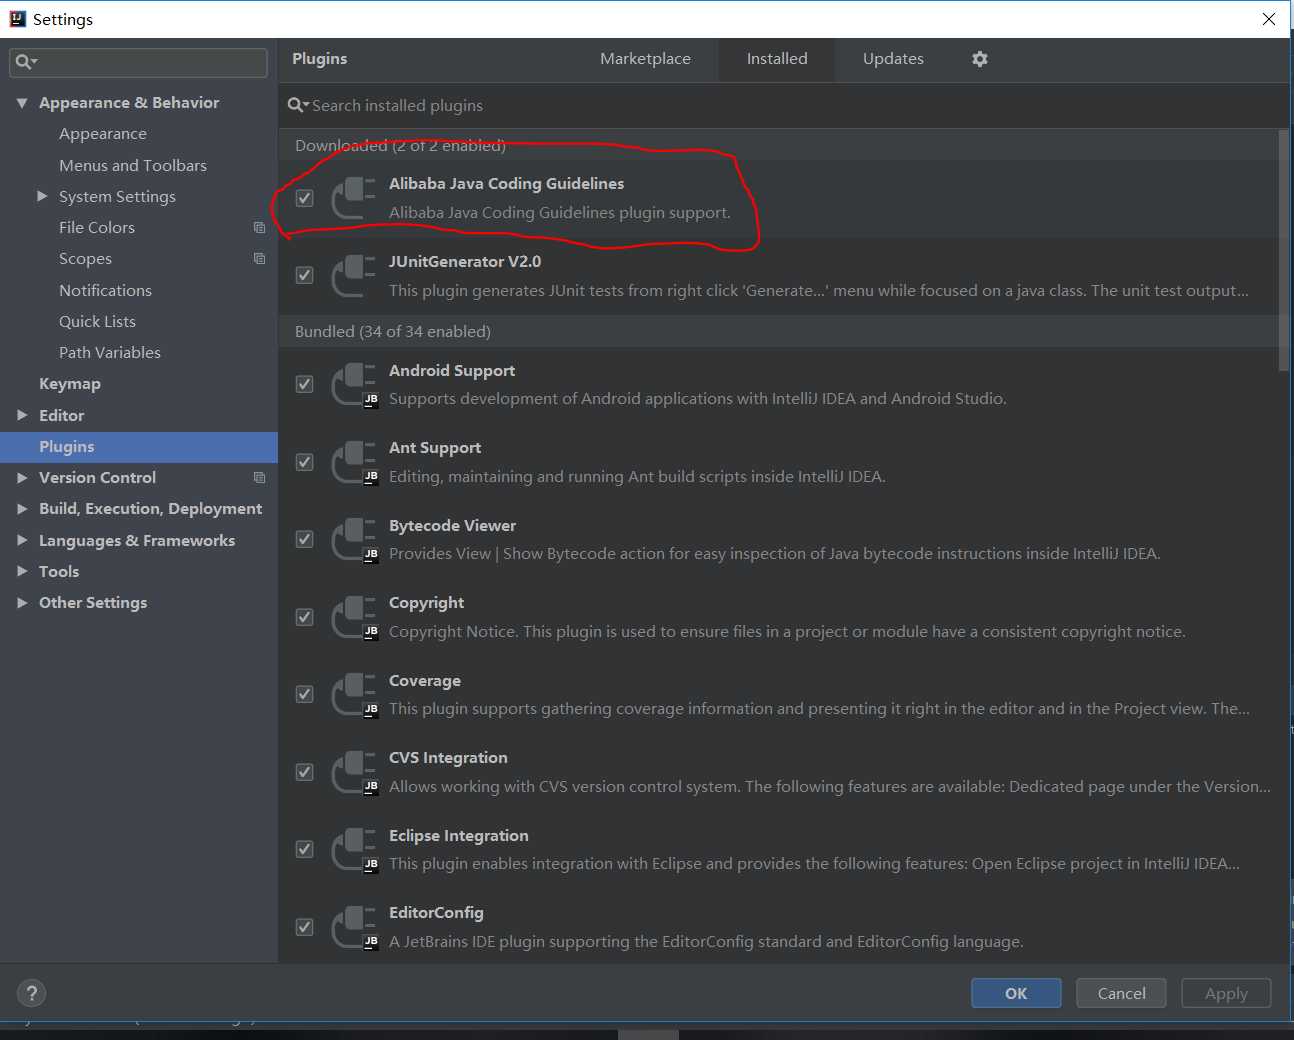
Task: Toggle the Coverage plugin checkbox
Action: [x=305, y=694]
